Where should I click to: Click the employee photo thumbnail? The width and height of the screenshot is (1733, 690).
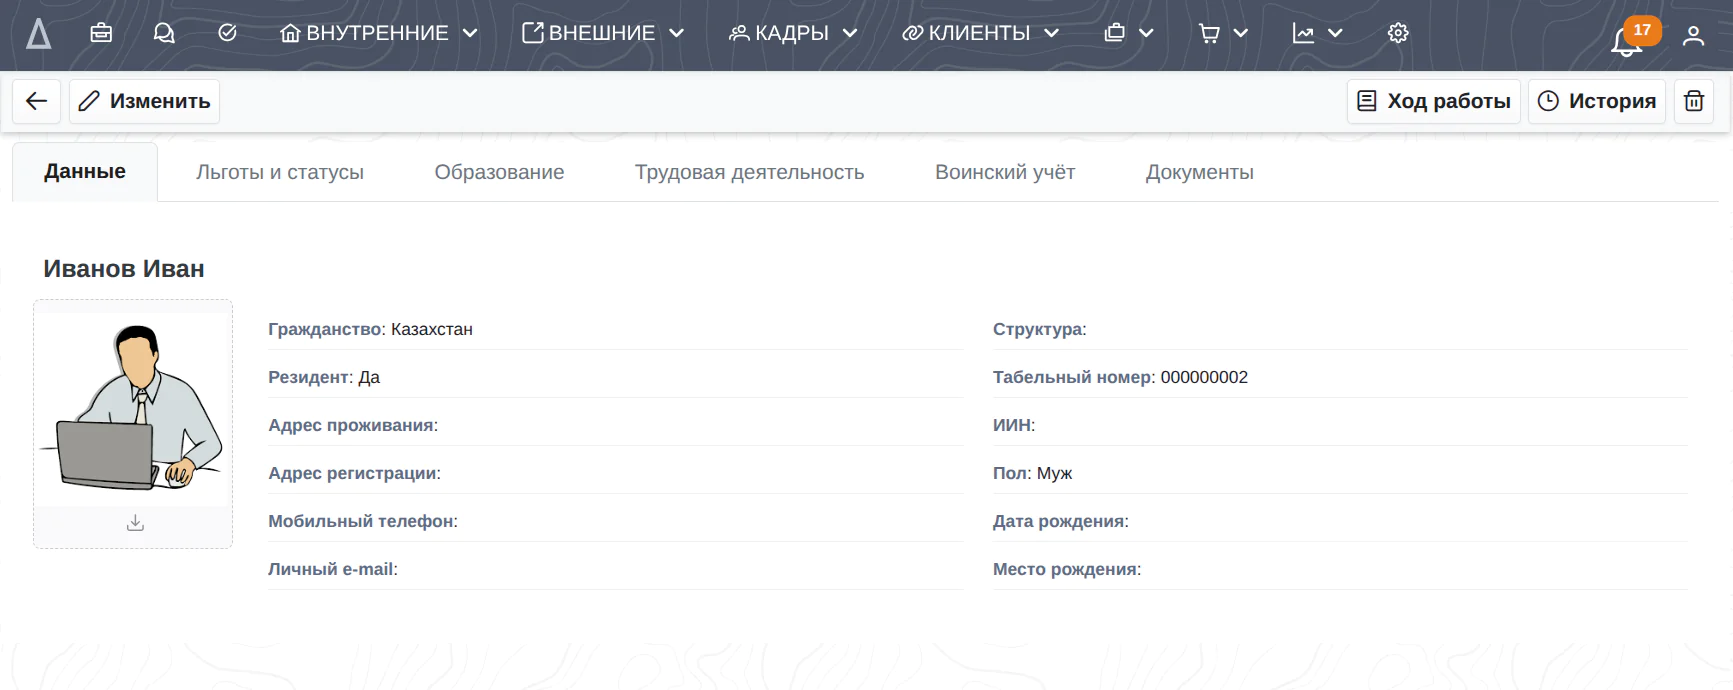click(x=133, y=408)
